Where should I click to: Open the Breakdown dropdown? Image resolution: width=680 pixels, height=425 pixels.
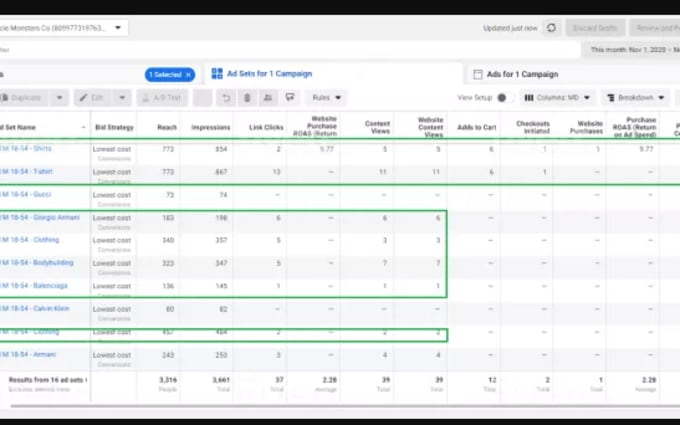pos(637,98)
